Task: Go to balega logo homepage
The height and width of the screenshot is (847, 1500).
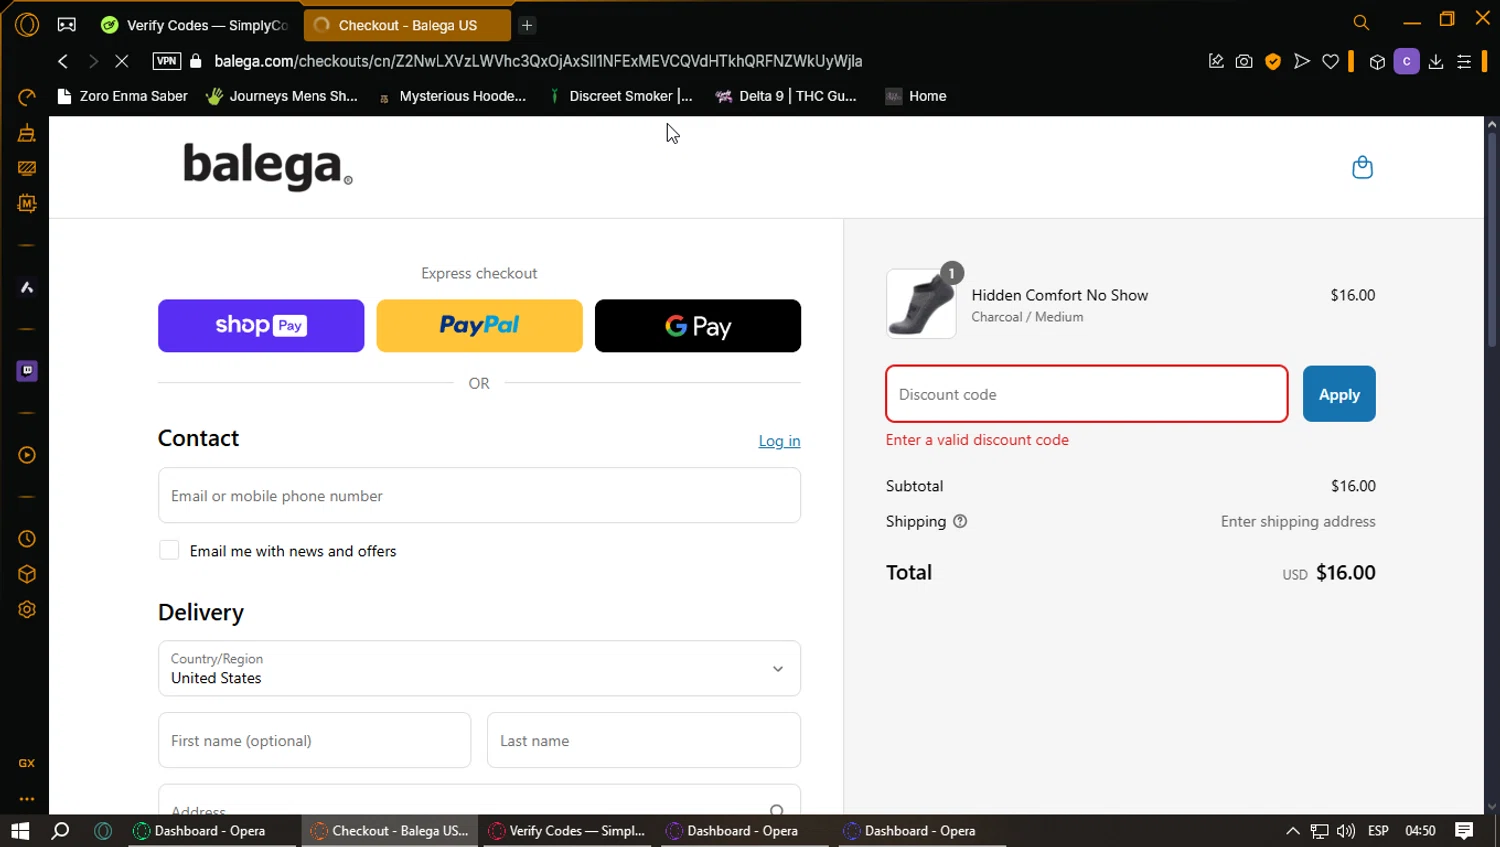Action: [x=267, y=166]
